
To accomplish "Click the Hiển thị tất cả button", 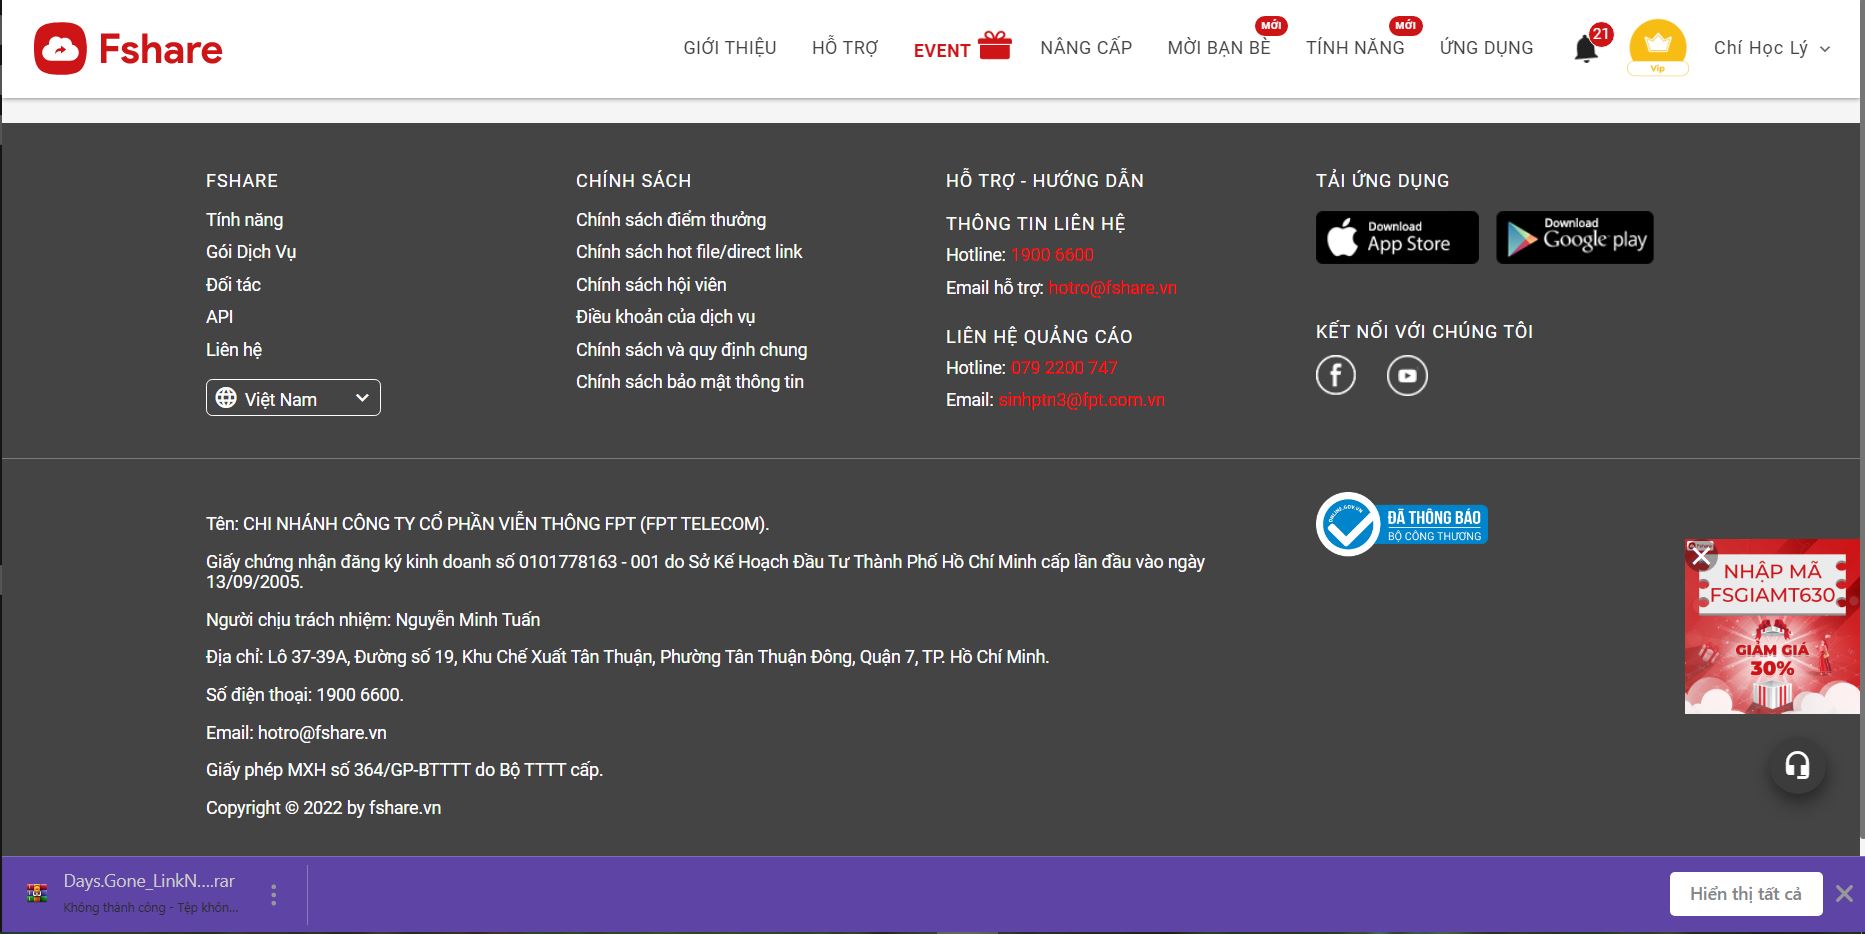I will click(x=1745, y=894).
